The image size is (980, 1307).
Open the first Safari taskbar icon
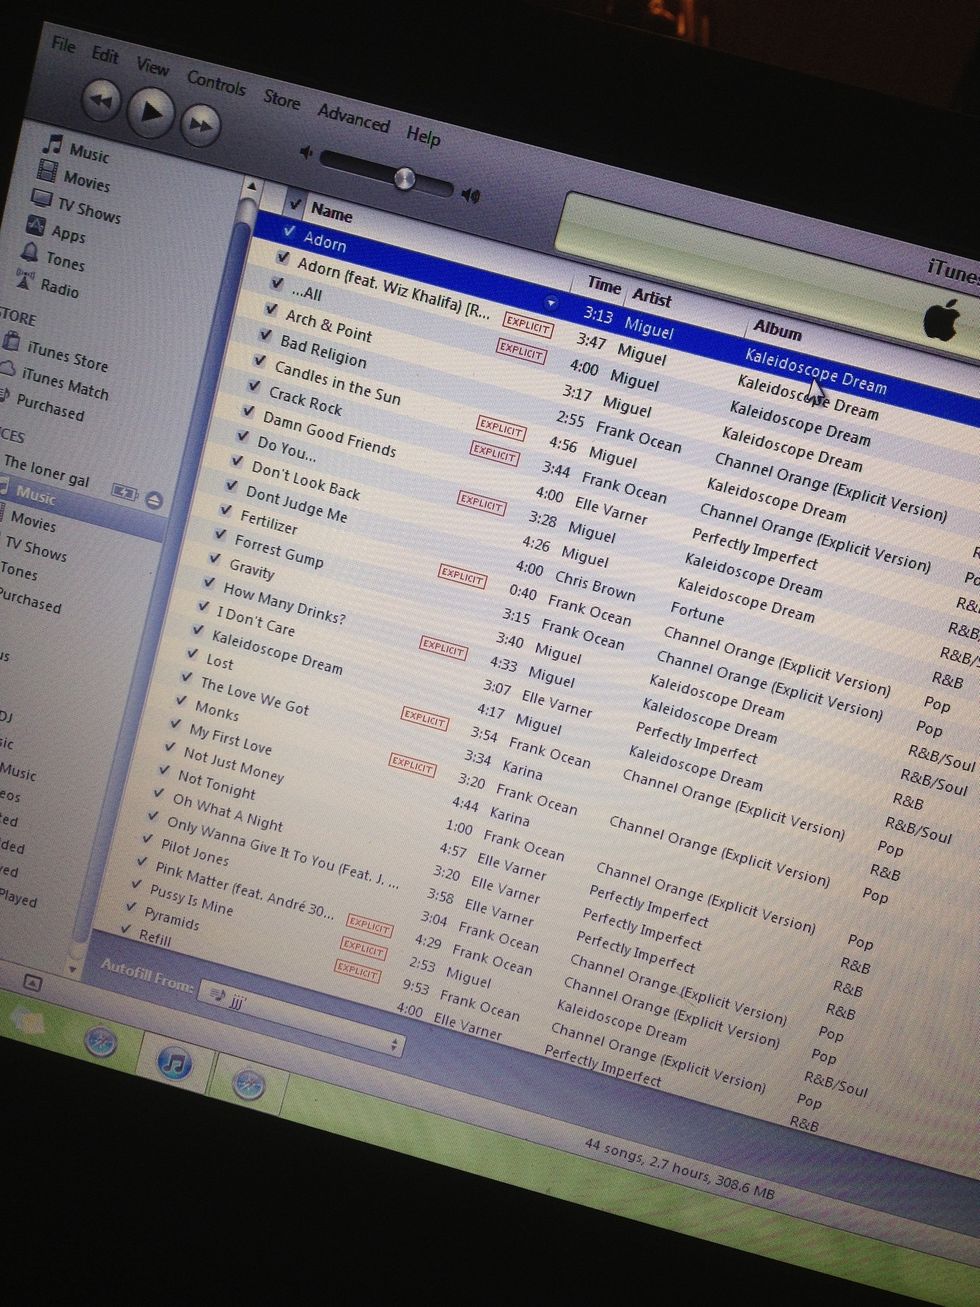(x=101, y=1043)
